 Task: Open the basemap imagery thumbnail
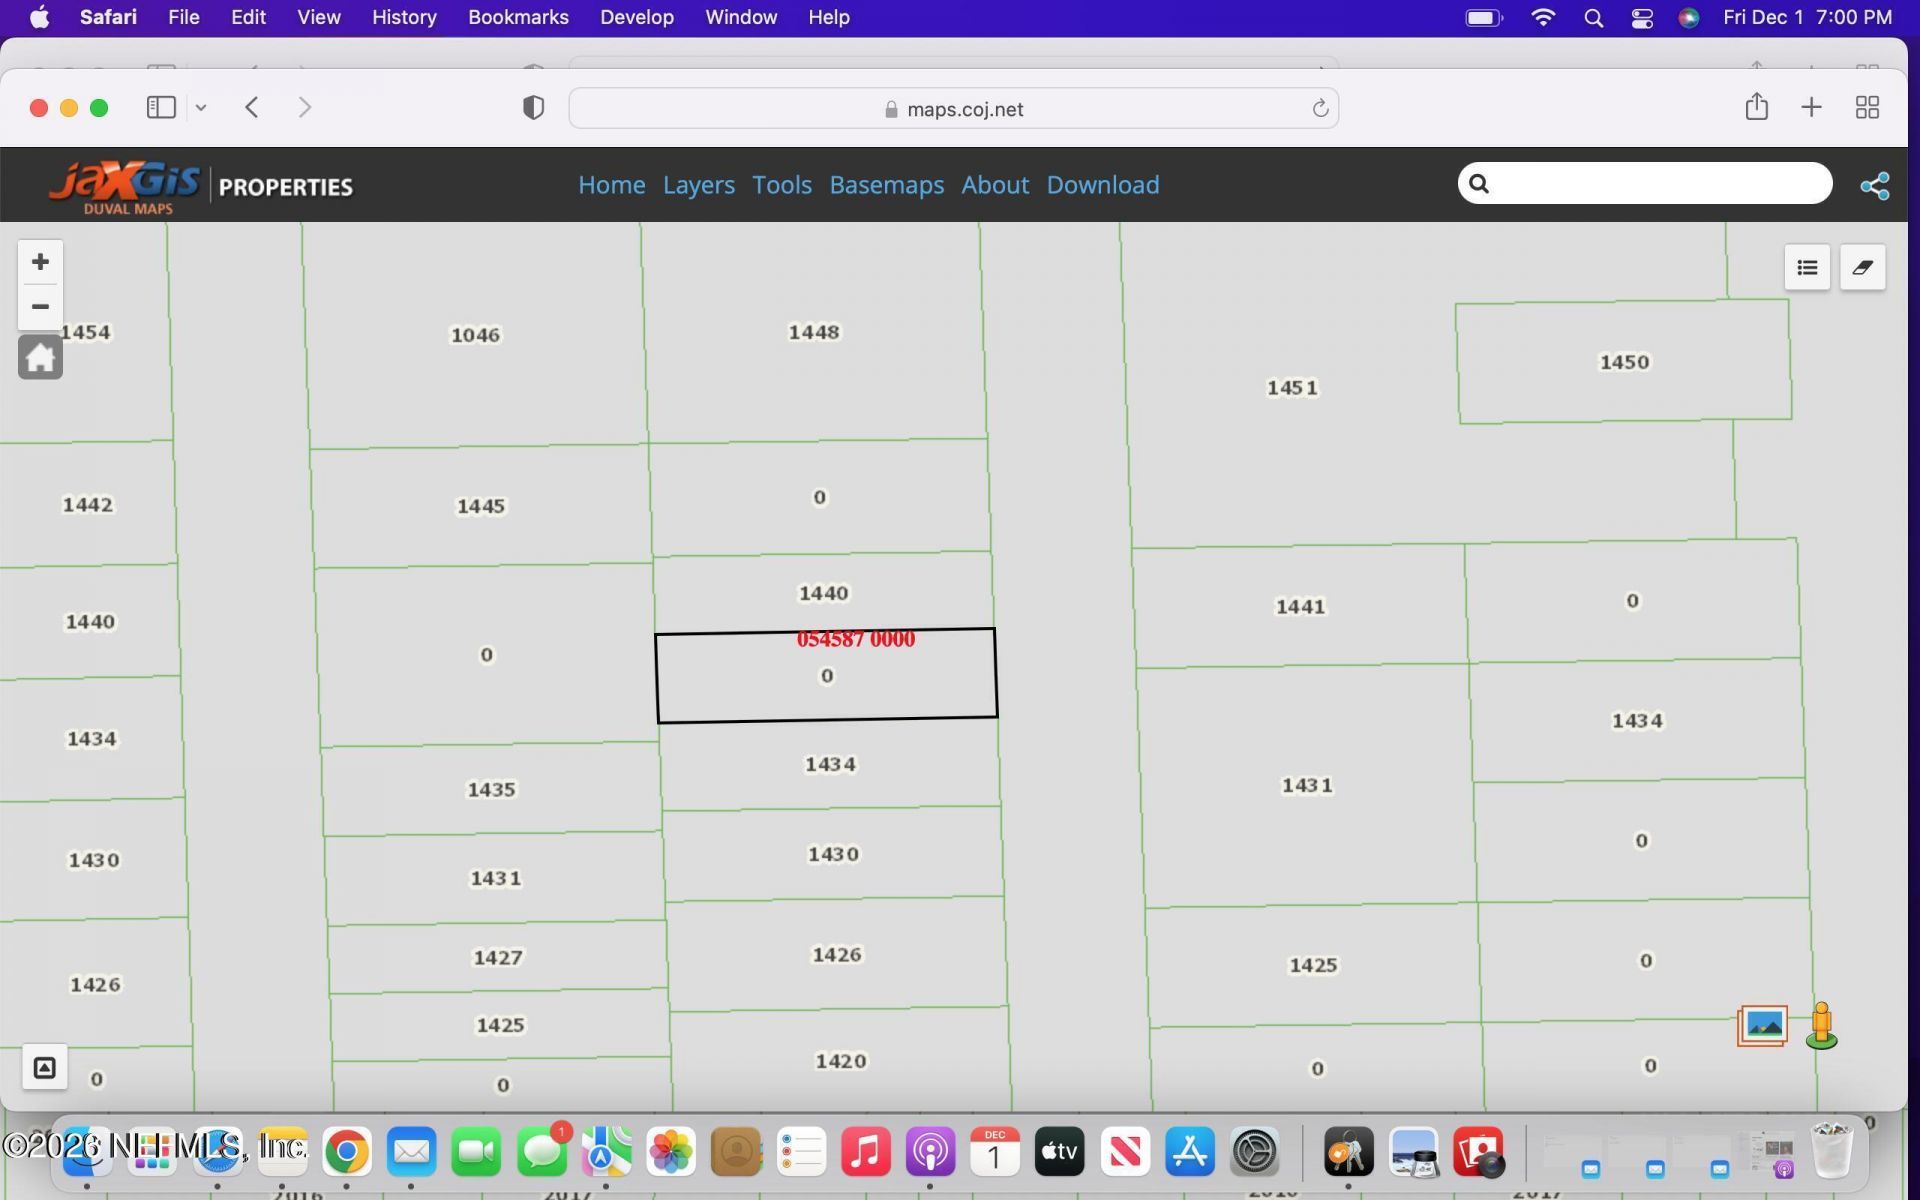pyautogui.click(x=1762, y=1026)
